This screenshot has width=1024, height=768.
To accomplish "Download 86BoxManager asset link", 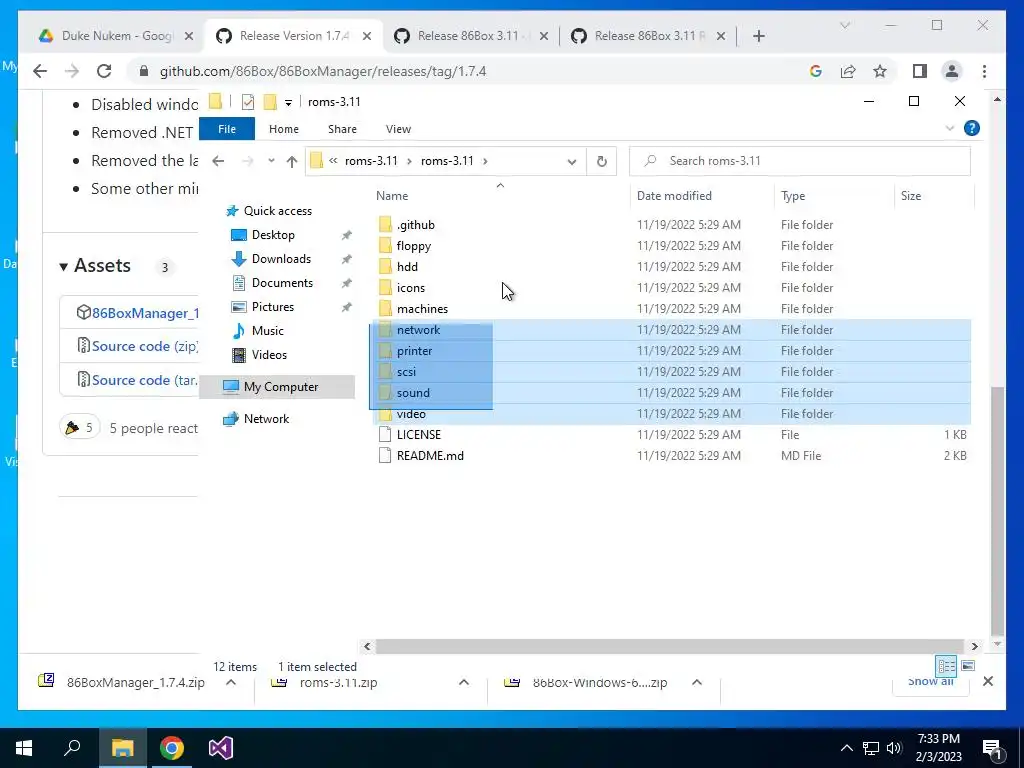I will coord(145,313).
